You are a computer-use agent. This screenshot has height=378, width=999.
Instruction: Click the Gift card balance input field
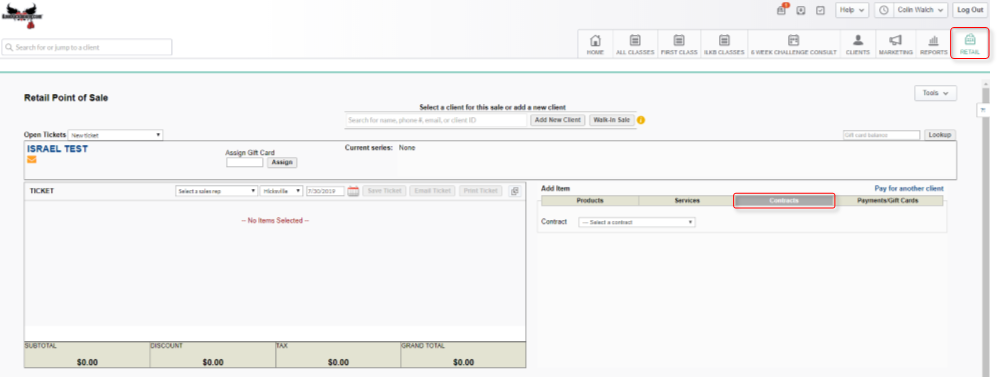coord(882,135)
